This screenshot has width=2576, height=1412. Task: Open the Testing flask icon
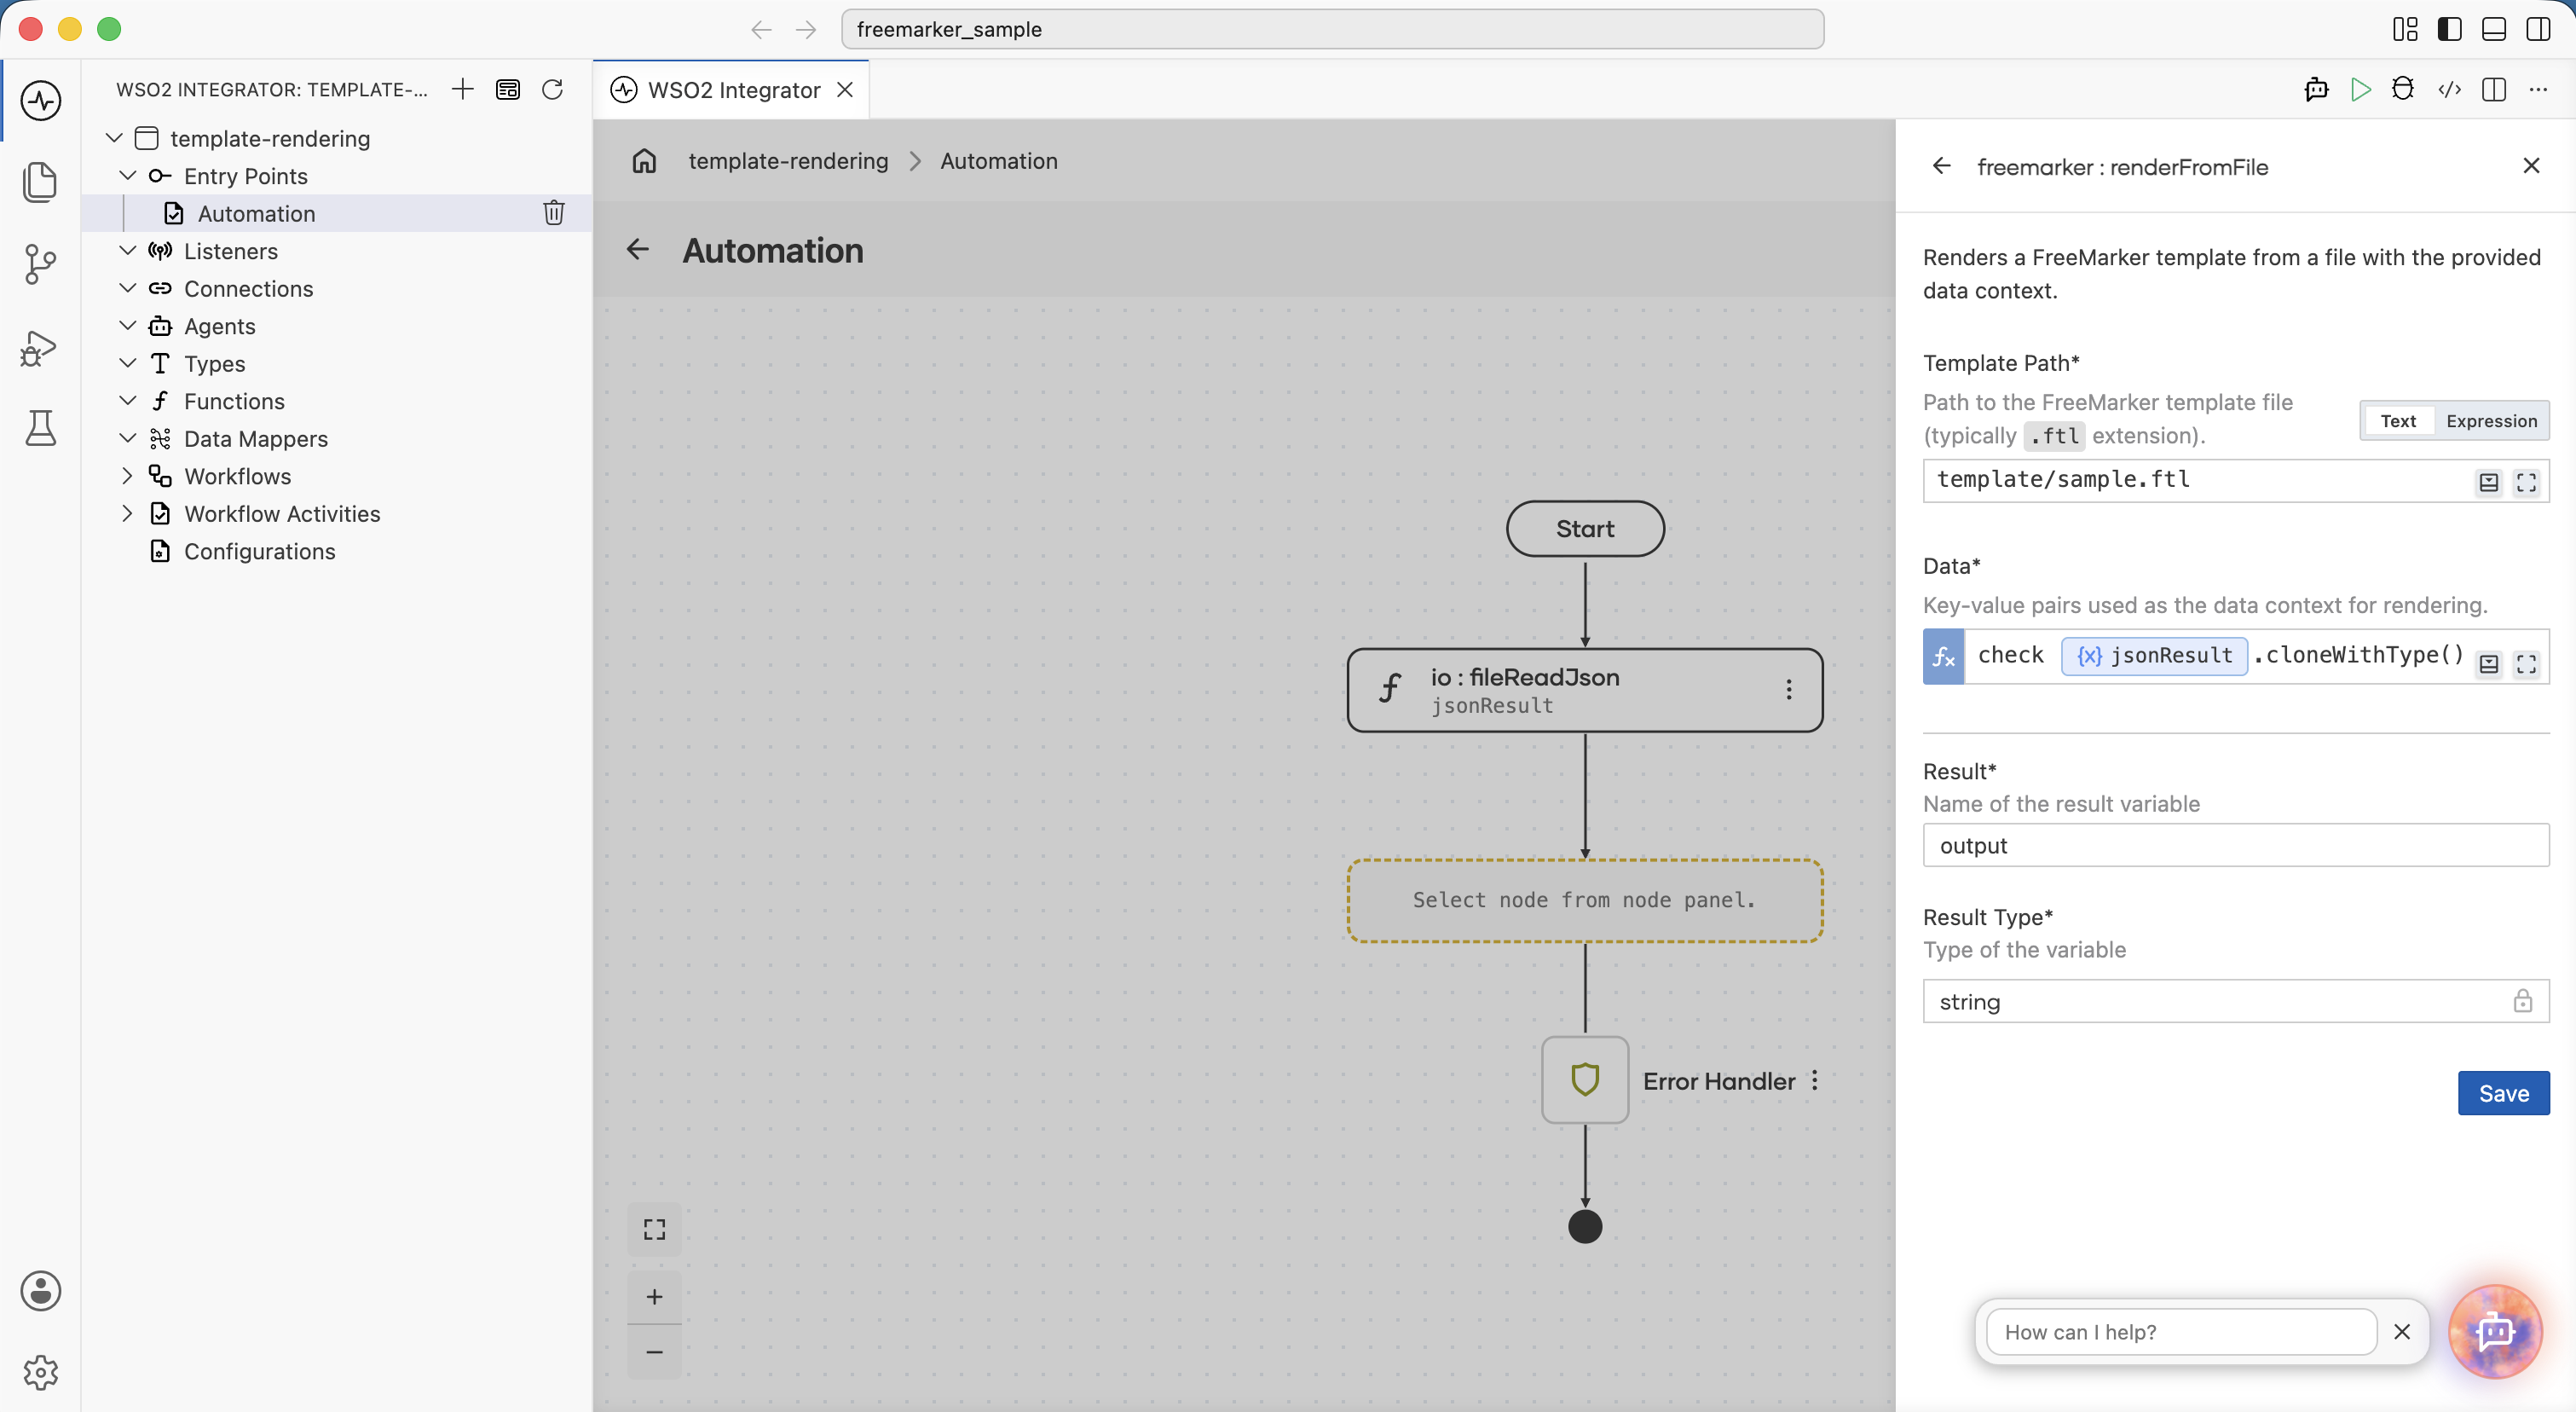(41, 428)
